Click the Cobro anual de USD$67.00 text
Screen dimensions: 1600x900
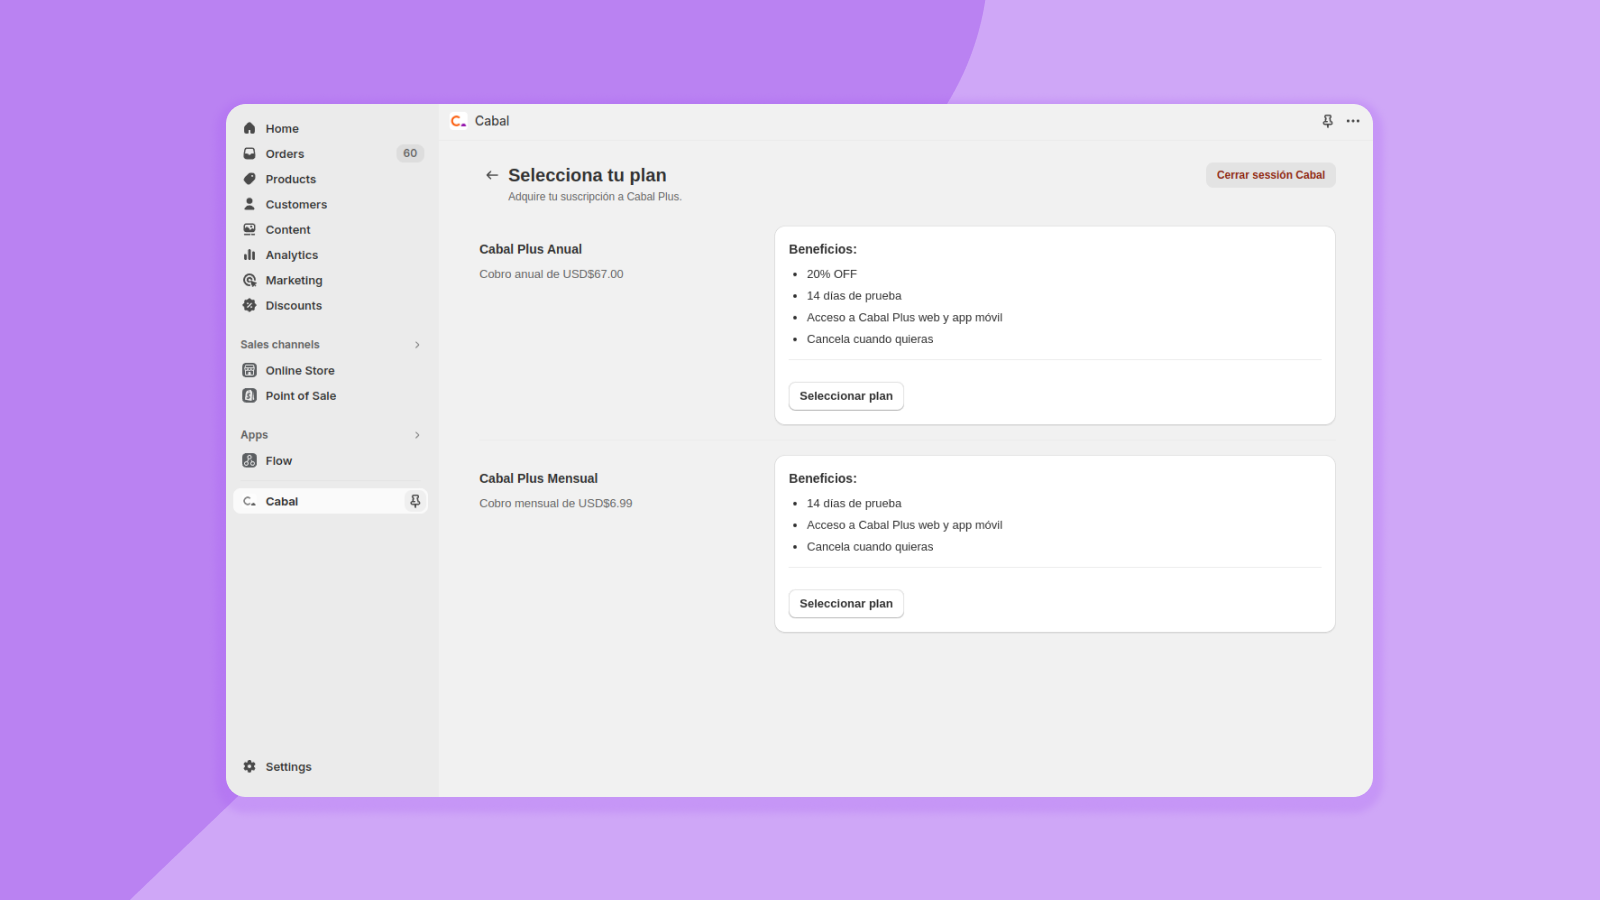551,274
